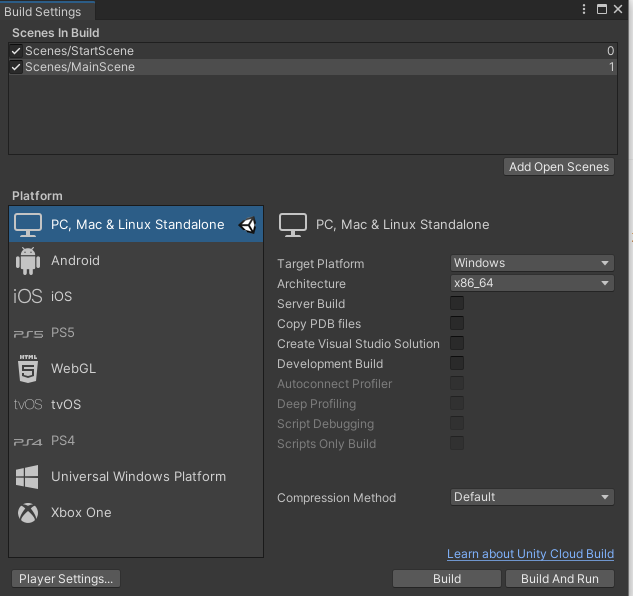Select the Scenes/StartScene row
The width and height of the screenshot is (633, 596).
pyautogui.click(x=313, y=51)
